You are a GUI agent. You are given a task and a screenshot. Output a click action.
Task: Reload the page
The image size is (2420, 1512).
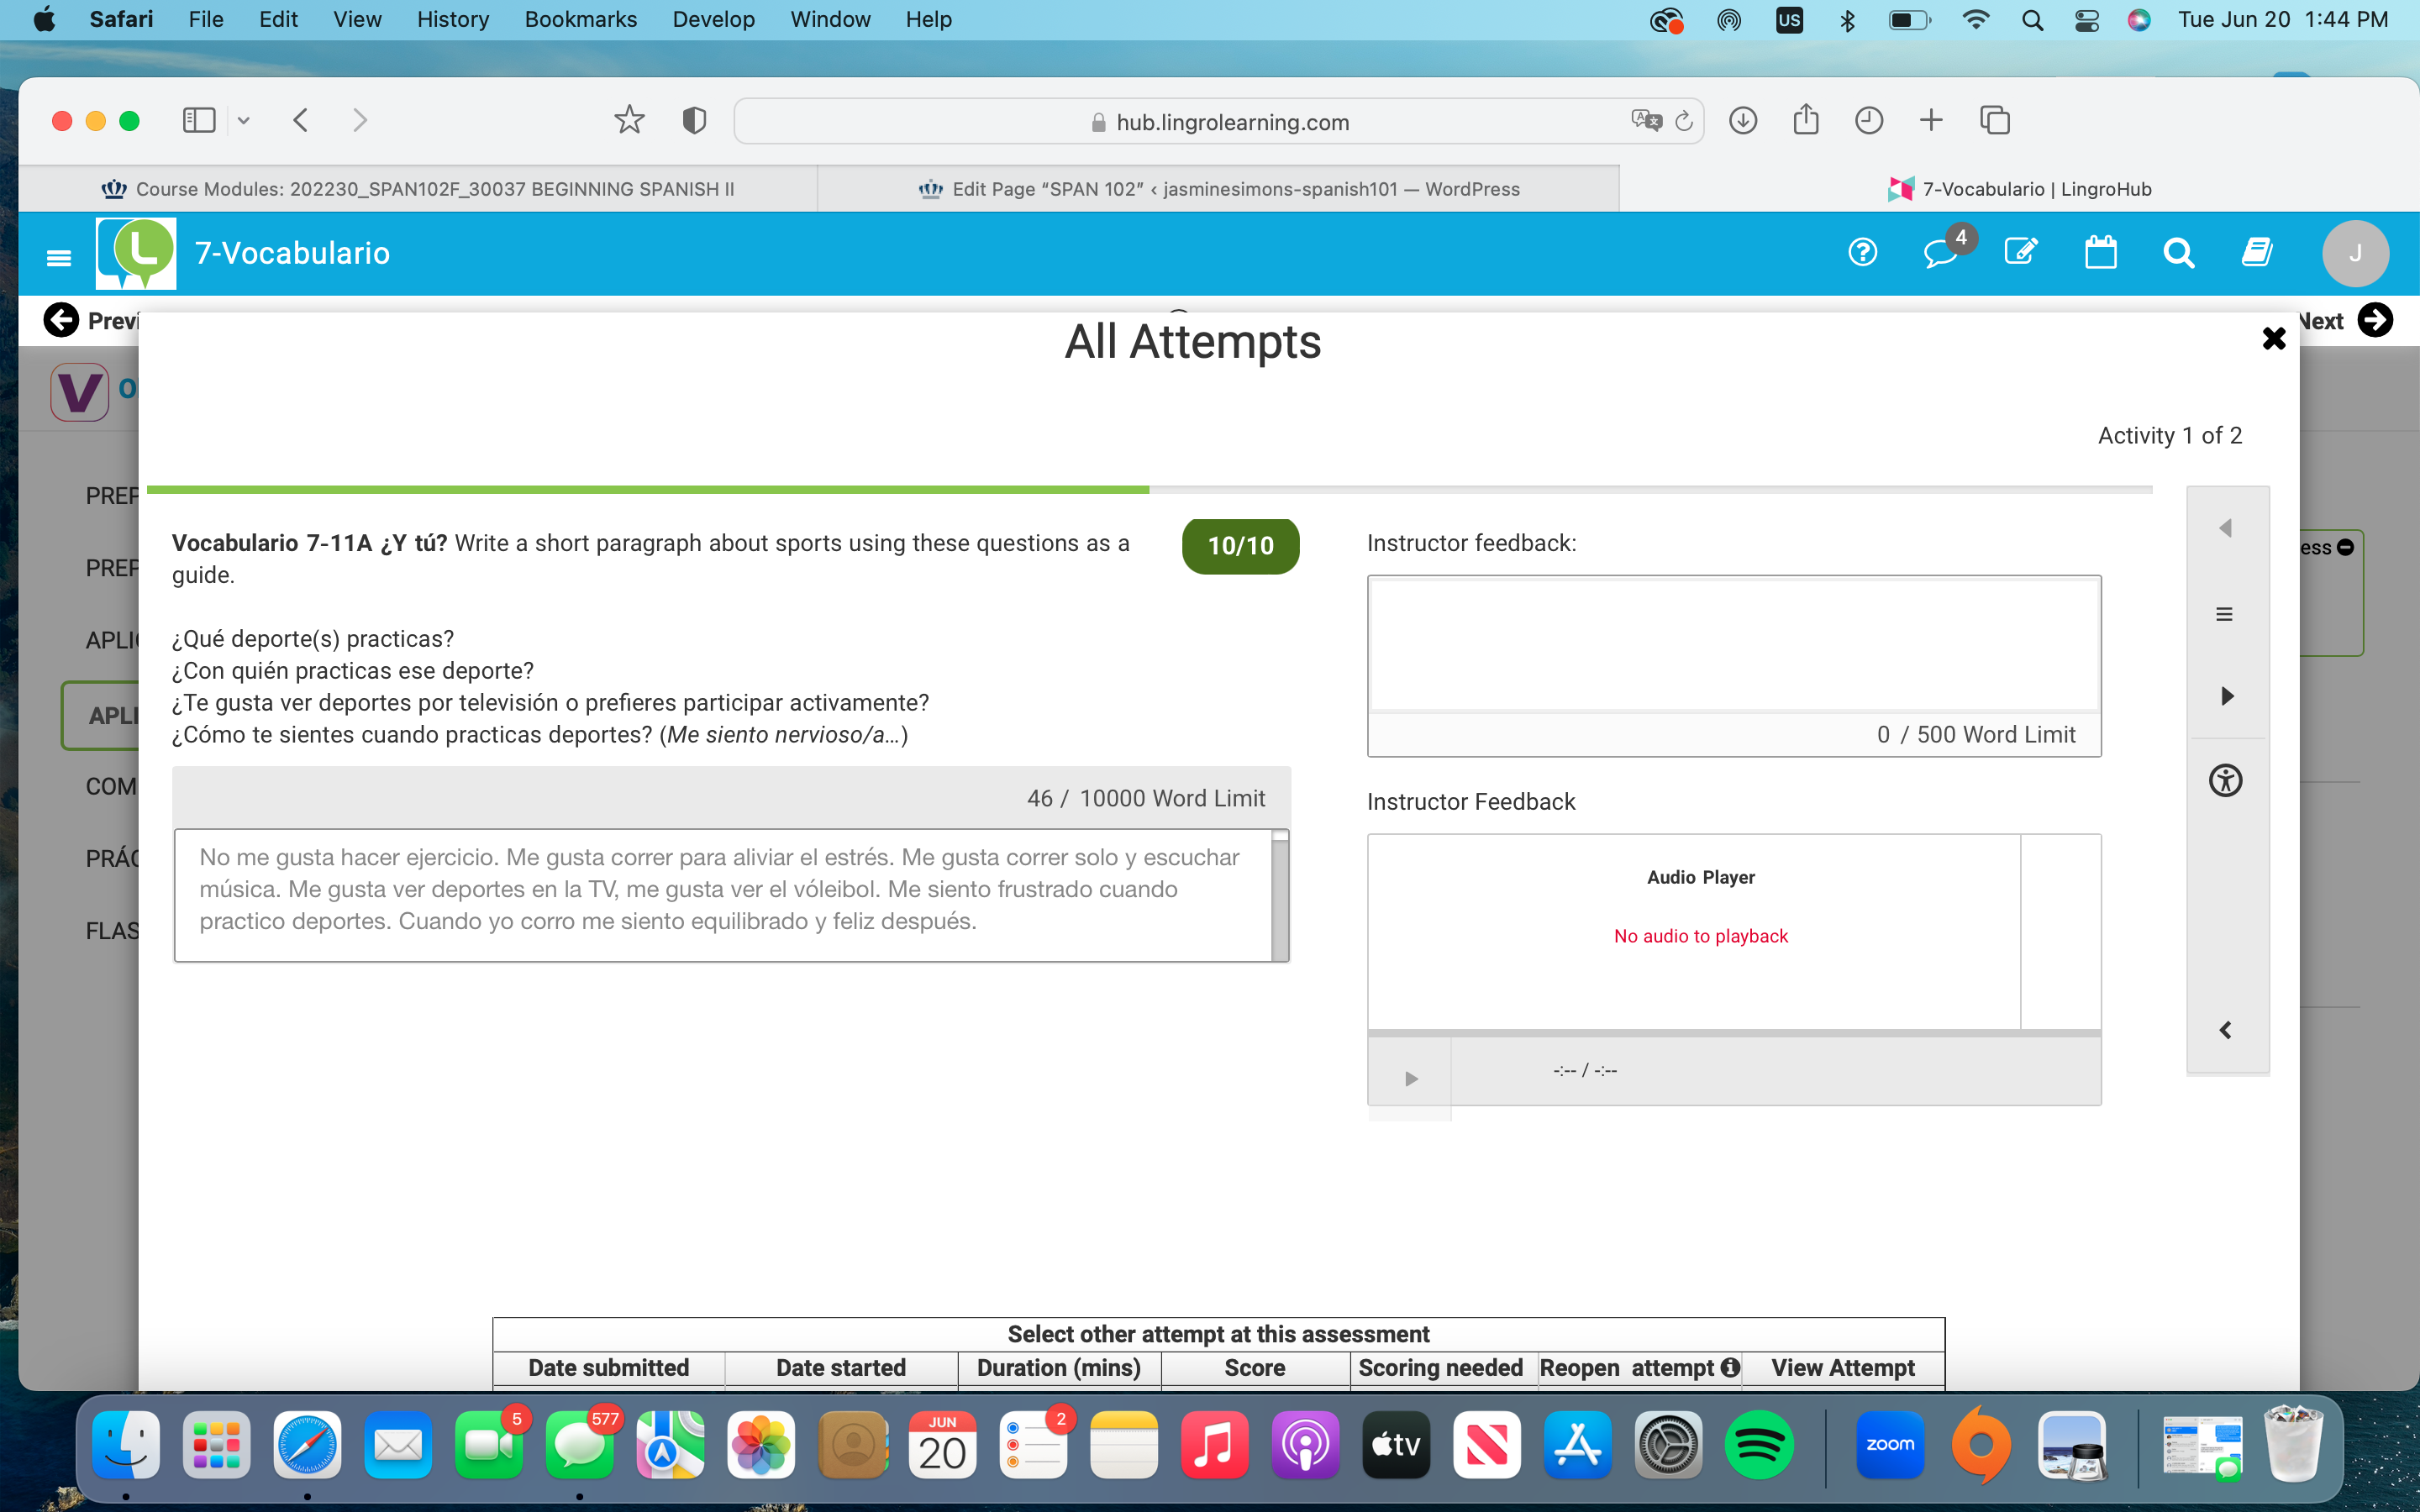coord(1684,121)
